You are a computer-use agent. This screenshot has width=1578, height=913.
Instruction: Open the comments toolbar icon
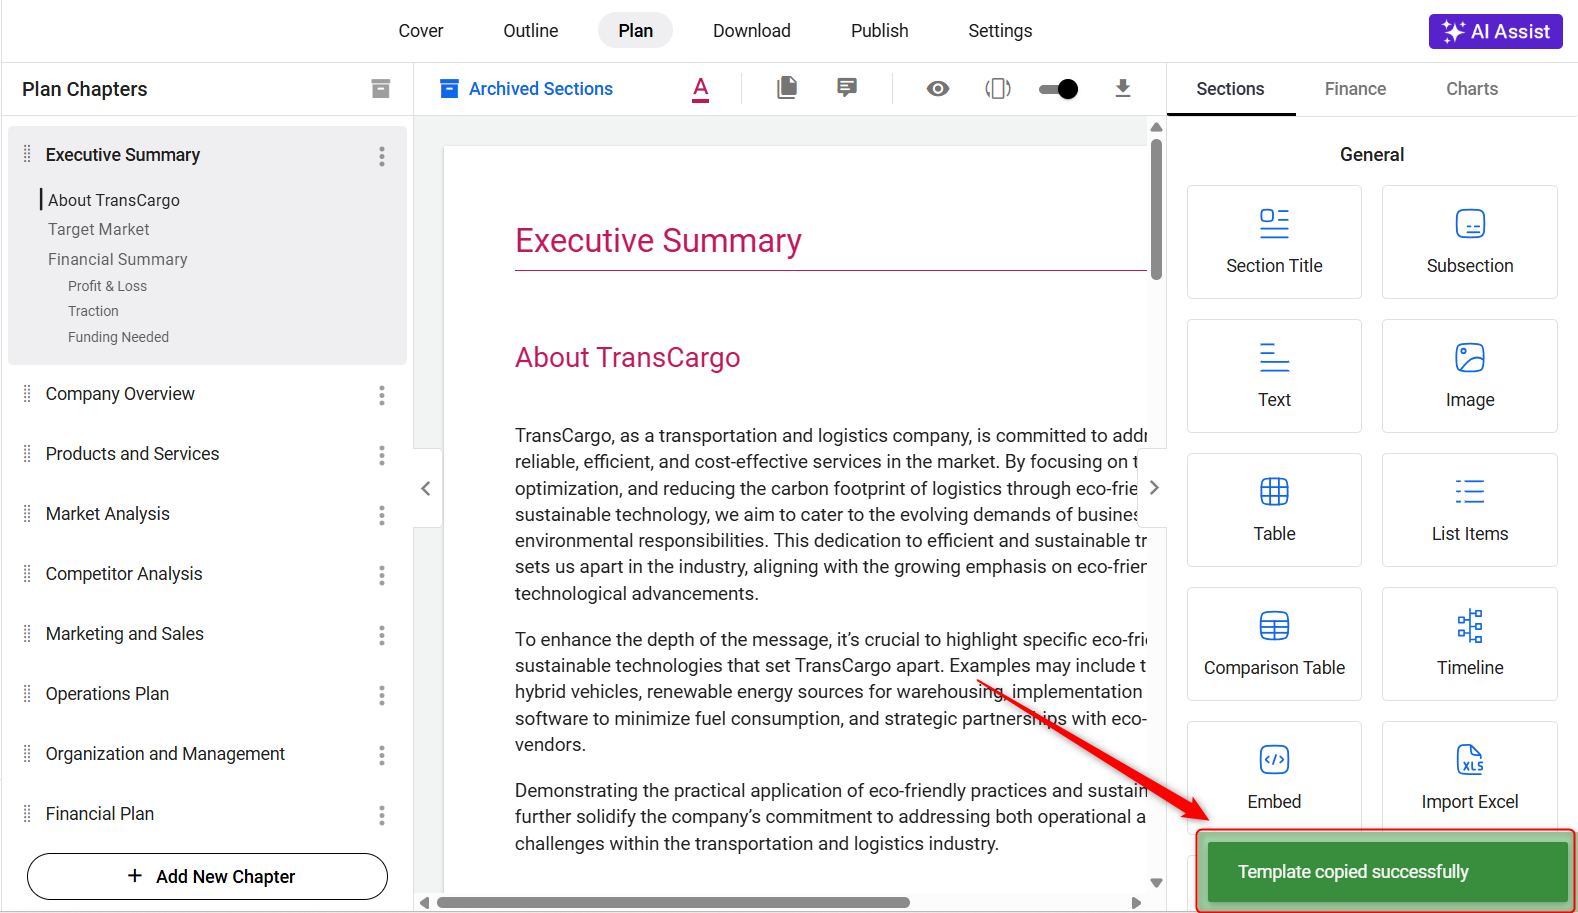(847, 88)
